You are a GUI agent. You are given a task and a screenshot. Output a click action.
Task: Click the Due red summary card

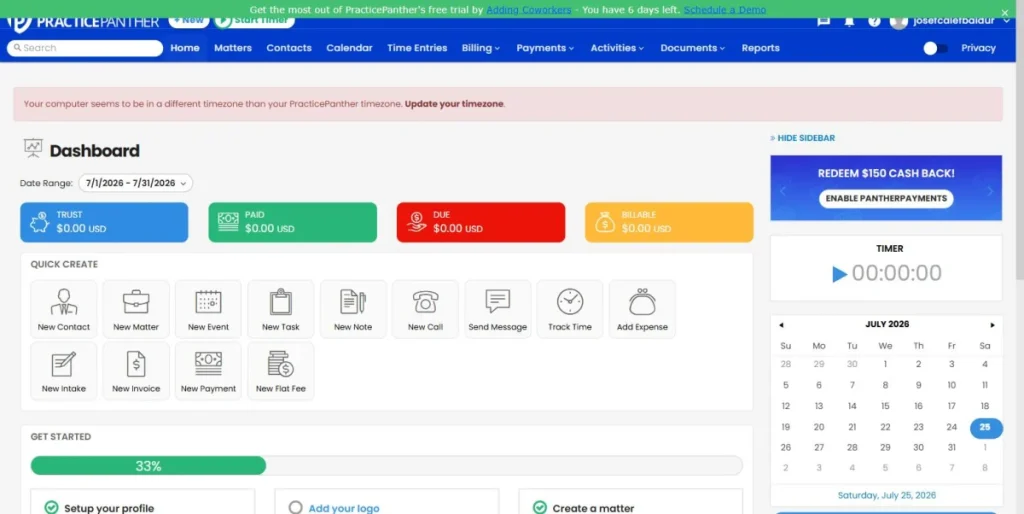(481, 222)
